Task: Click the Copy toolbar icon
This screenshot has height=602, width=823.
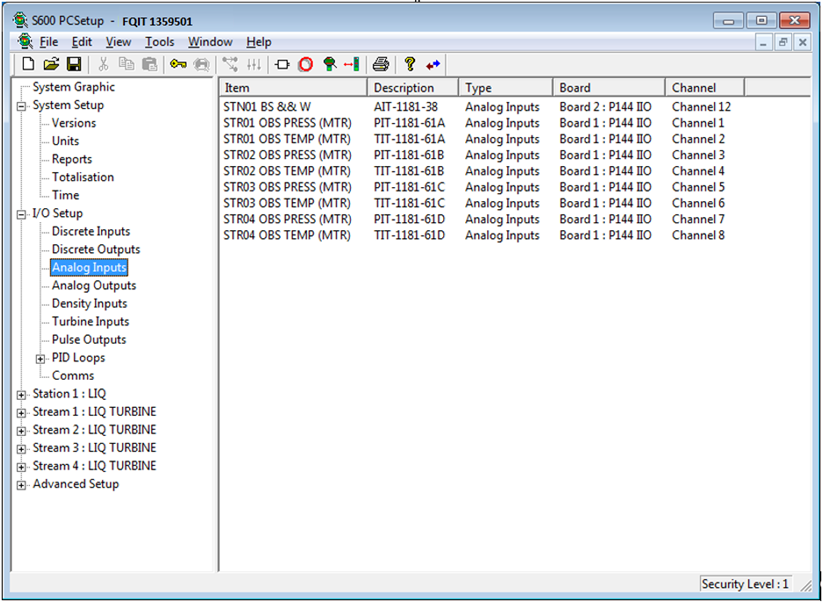Action: (126, 65)
